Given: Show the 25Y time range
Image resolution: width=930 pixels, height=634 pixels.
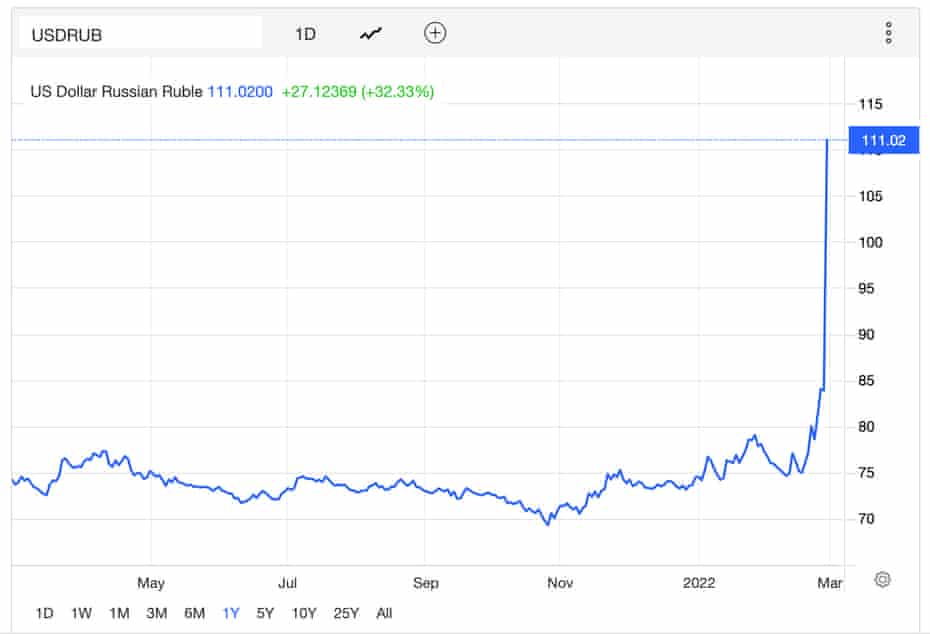Looking at the screenshot, I should click(345, 613).
